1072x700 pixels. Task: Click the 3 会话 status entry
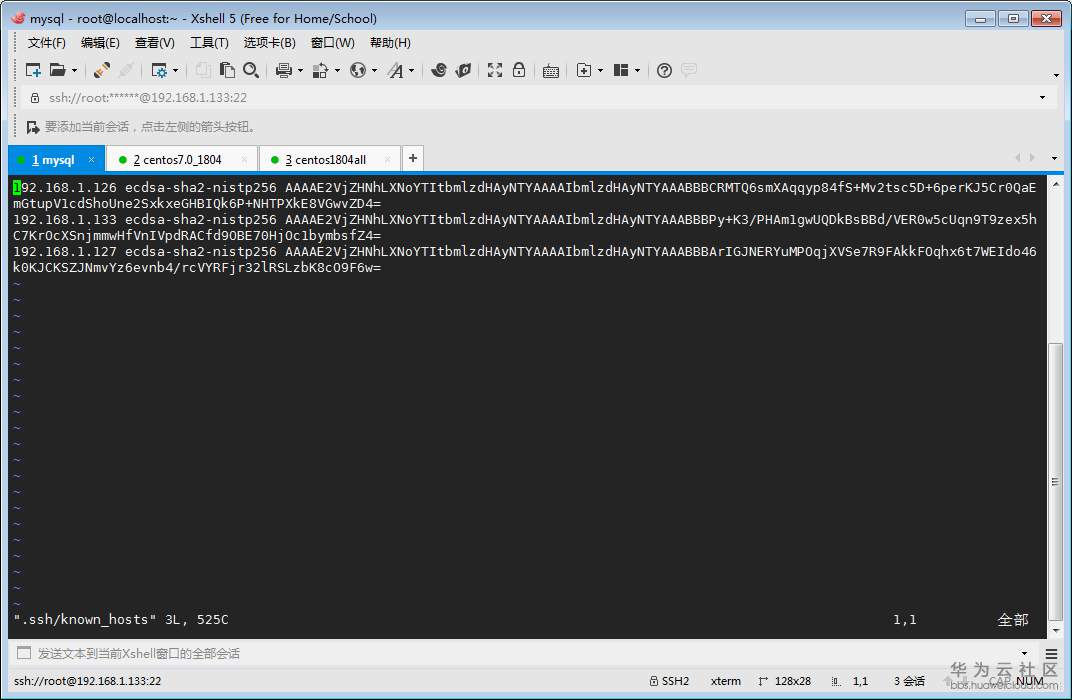pos(909,681)
